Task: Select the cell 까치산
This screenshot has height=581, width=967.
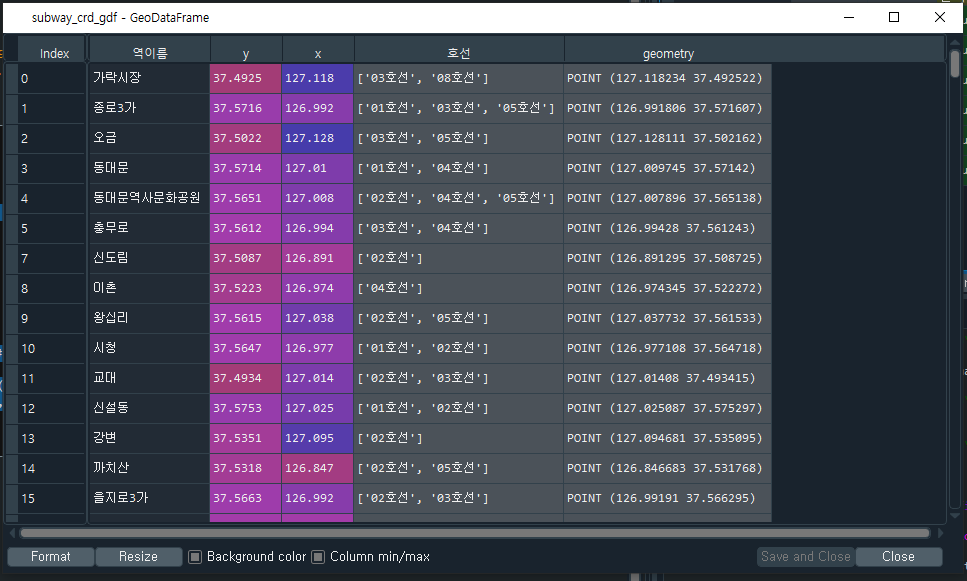Action: [x=149, y=468]
